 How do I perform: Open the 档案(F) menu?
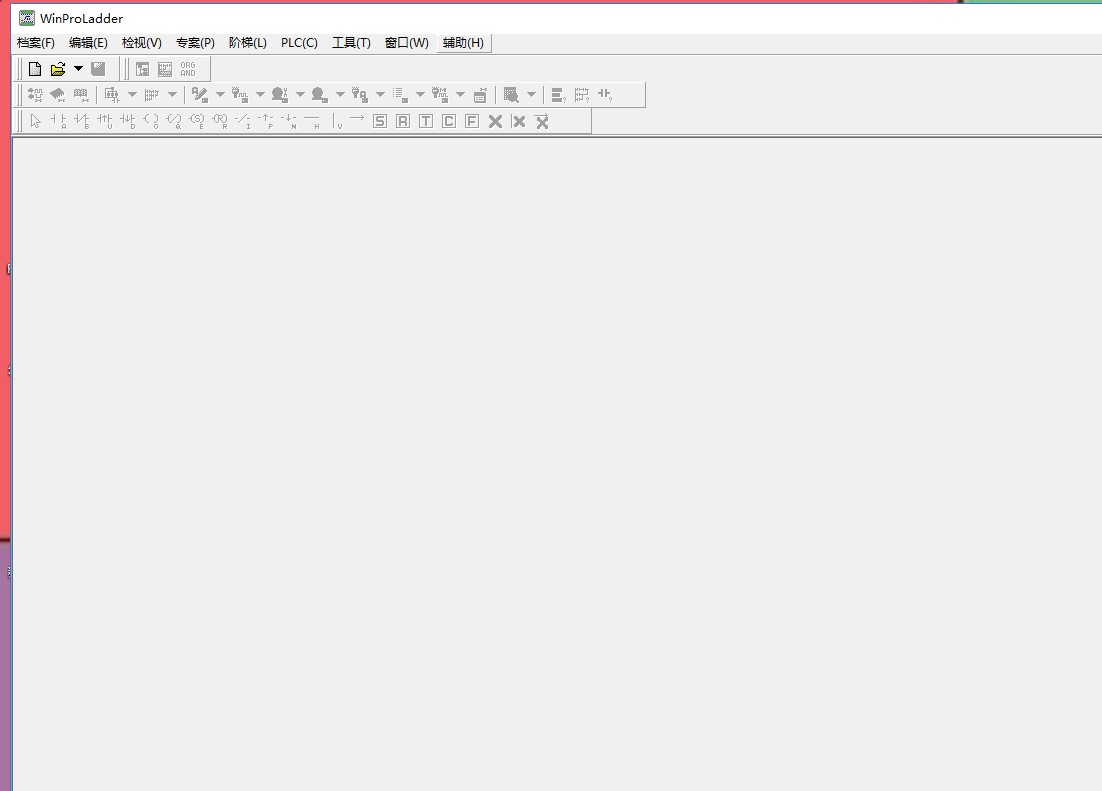coord(36,43)
